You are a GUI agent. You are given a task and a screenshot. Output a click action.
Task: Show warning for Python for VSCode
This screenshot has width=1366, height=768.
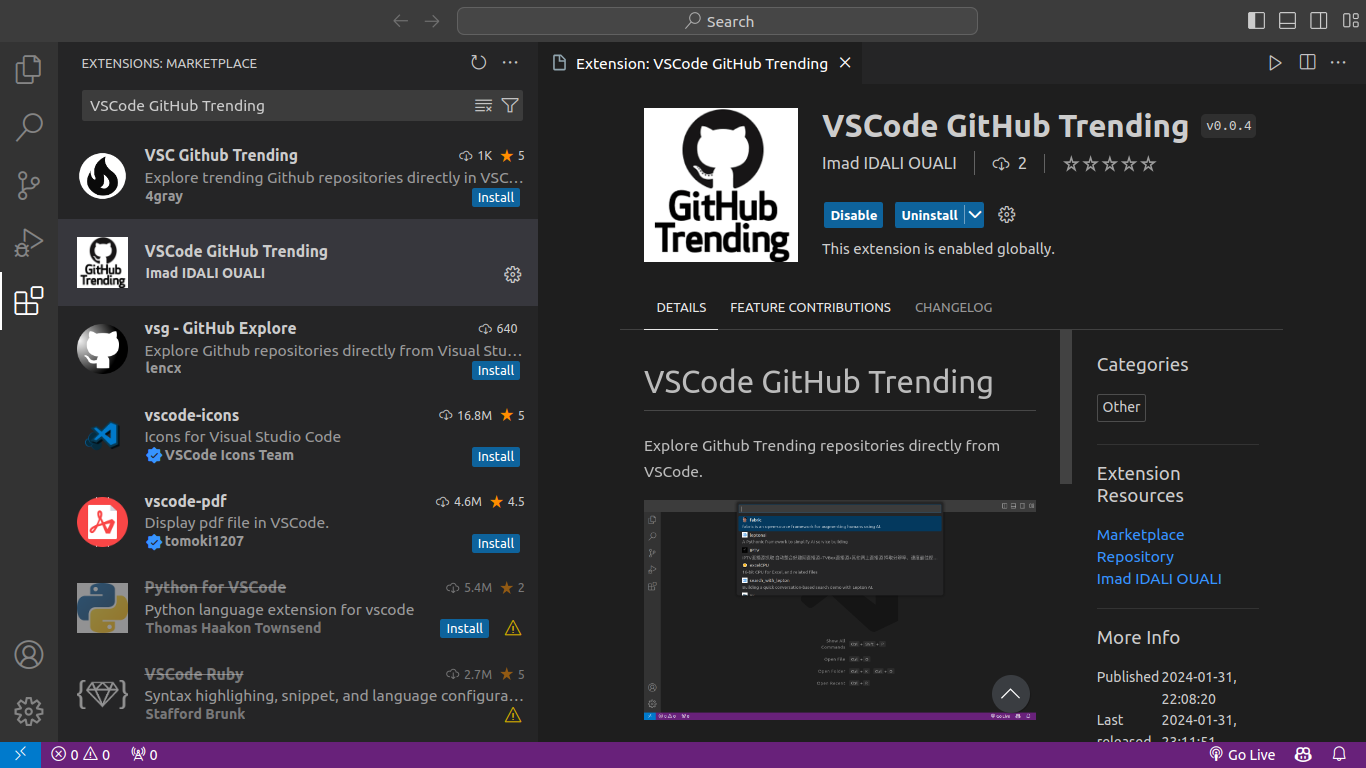[513, 629]
